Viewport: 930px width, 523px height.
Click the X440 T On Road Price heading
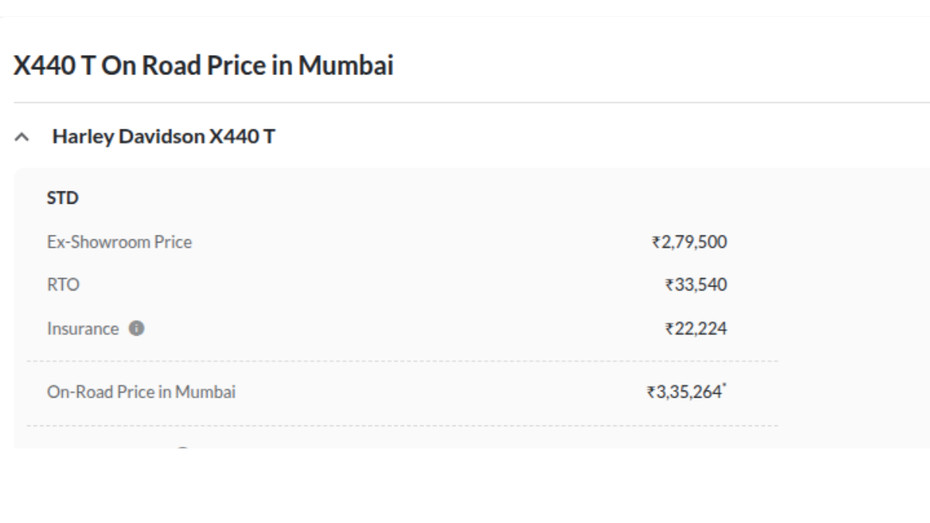tap(203, 66)
